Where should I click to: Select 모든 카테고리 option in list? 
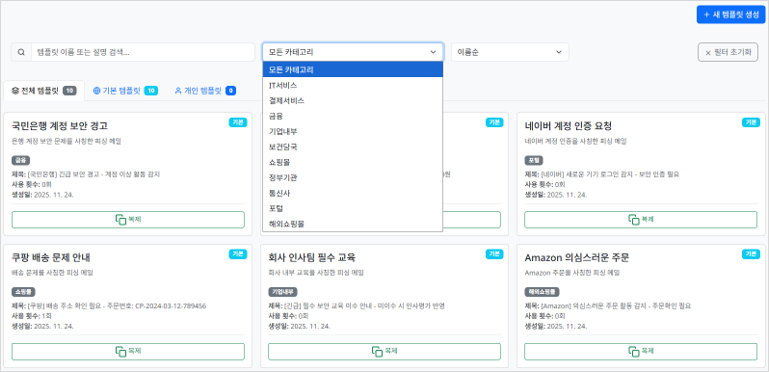click(x=353, y=70)
